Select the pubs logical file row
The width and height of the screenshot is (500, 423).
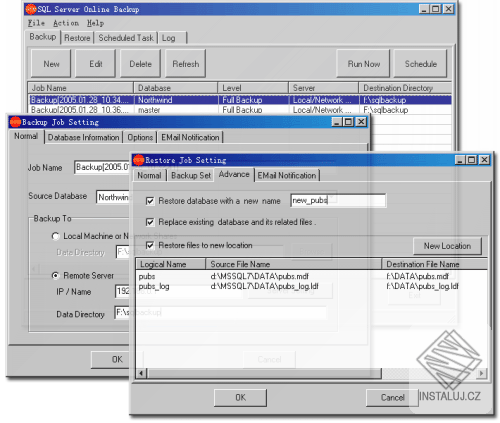pyautogui.click(x=312, y=276)
